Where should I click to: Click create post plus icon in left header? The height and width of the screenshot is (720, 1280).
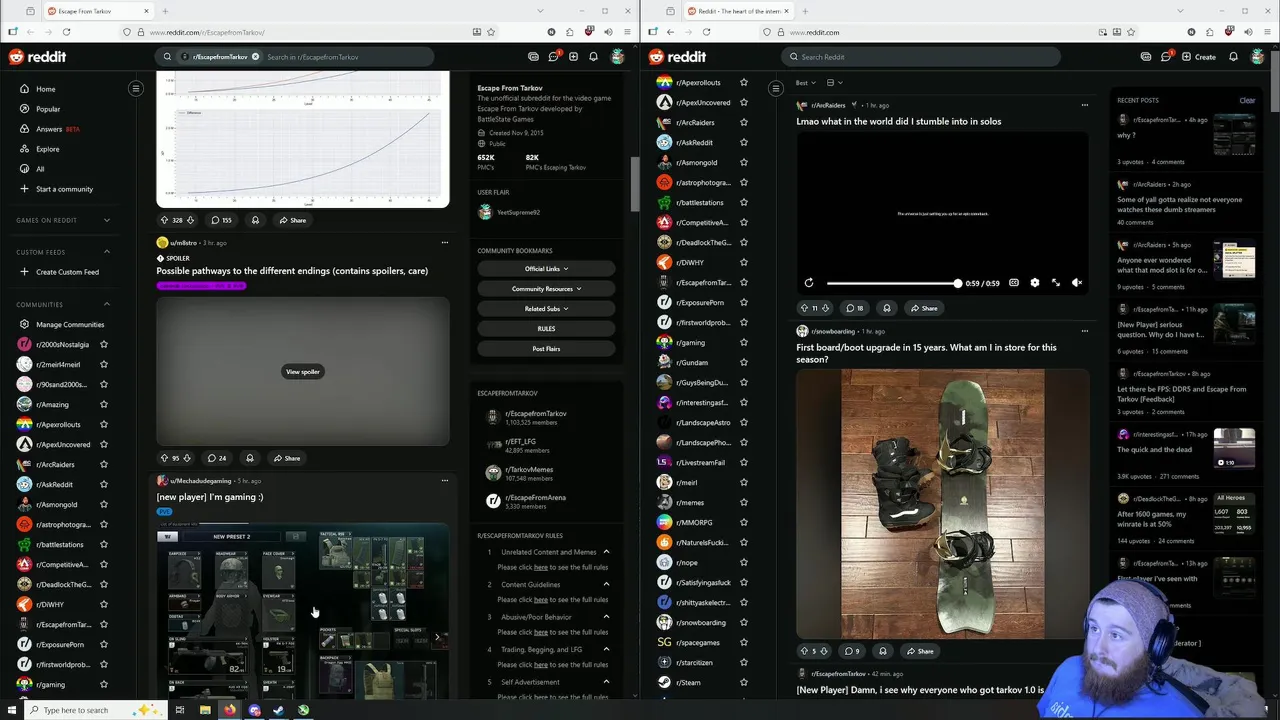tap(573, 57)
